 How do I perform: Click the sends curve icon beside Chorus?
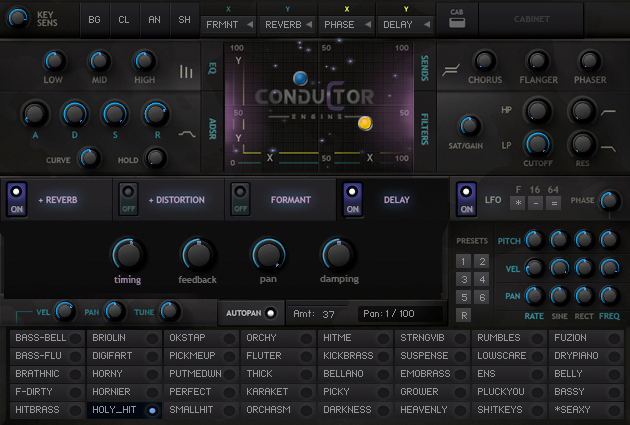point(450,71)
